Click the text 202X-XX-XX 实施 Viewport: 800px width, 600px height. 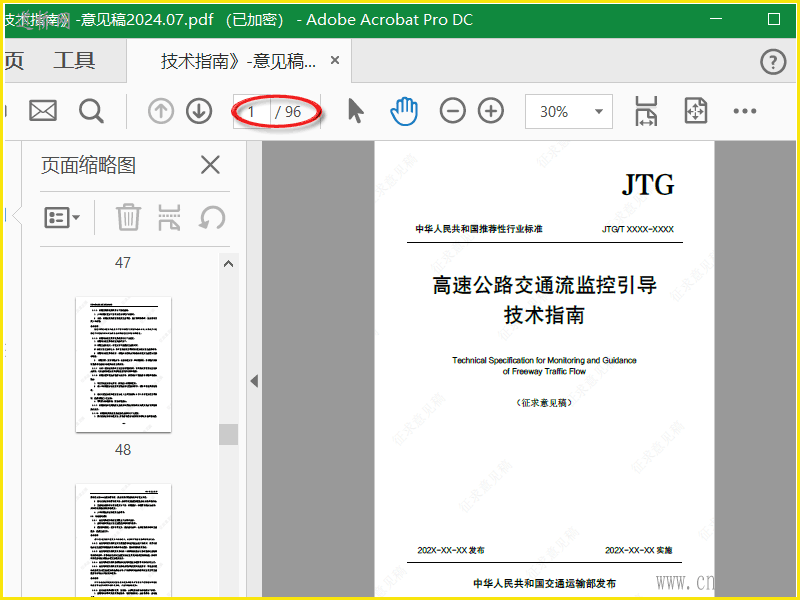coord(639,550)
